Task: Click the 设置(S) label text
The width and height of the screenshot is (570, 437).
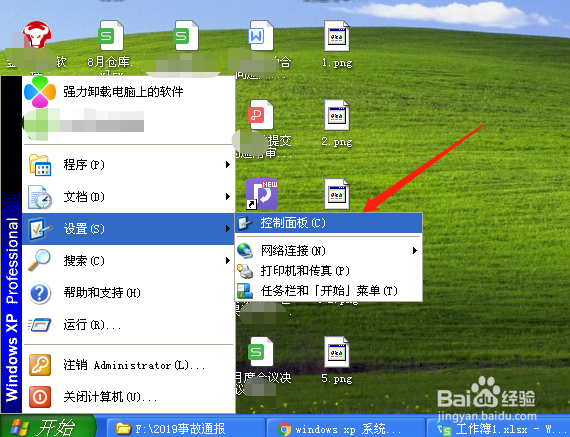Action: (84, 229)
